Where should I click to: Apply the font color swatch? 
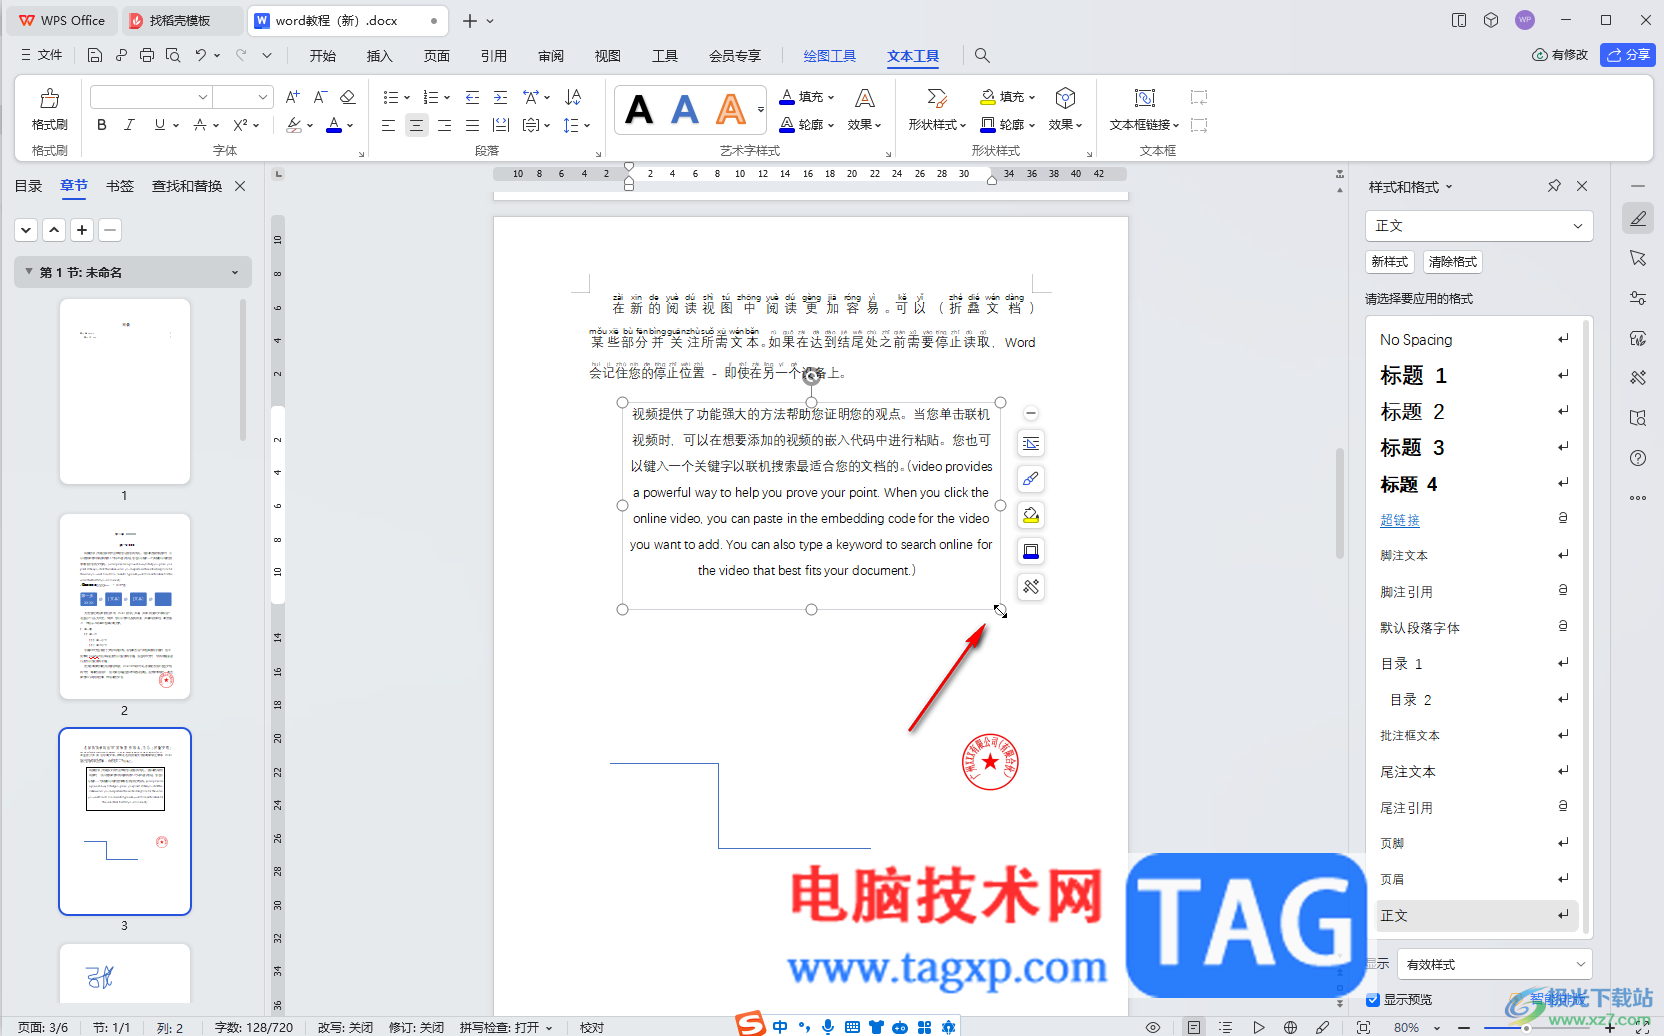tap(334, 125)
